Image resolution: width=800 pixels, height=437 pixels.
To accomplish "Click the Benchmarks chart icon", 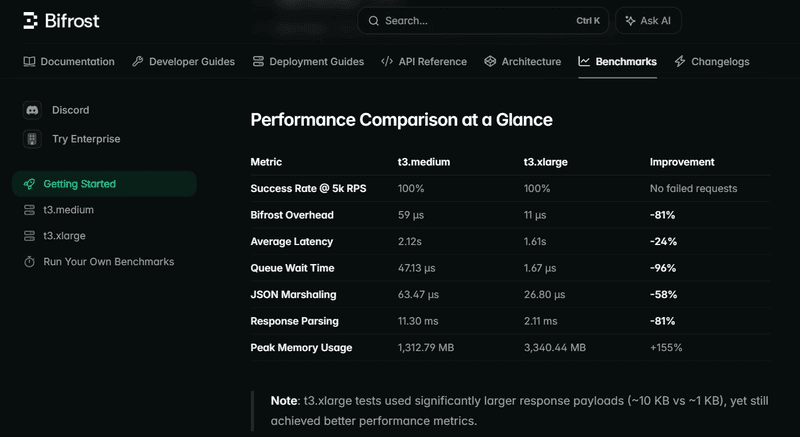I will (584, 62).
